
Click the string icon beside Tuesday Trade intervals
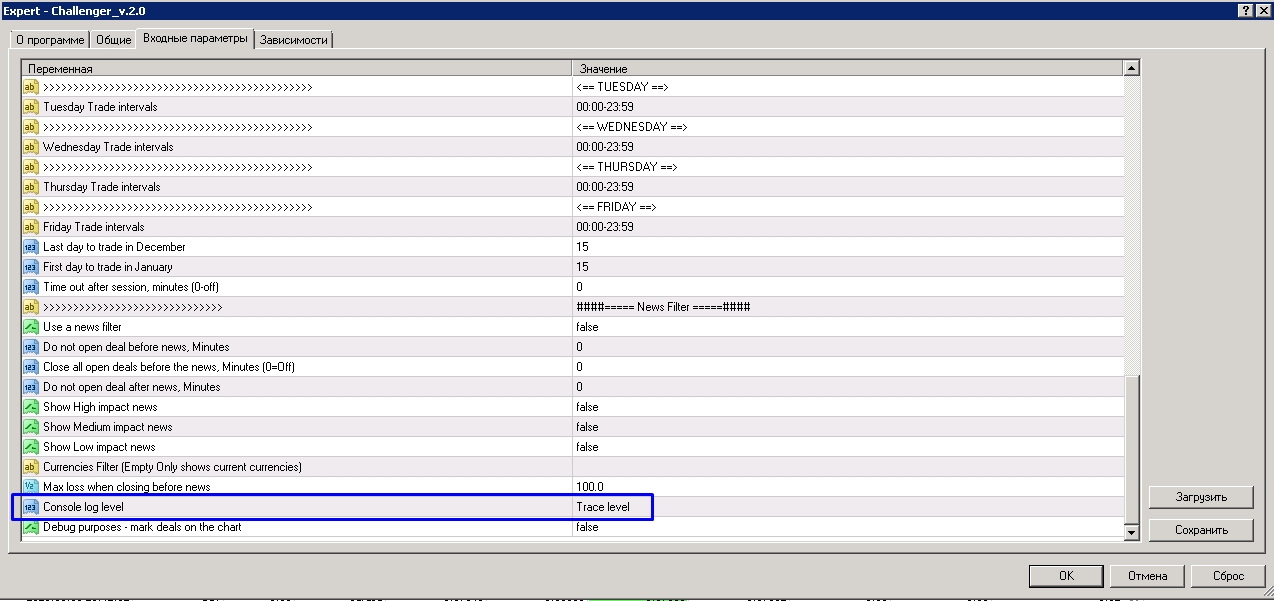[x=30, y=107]
